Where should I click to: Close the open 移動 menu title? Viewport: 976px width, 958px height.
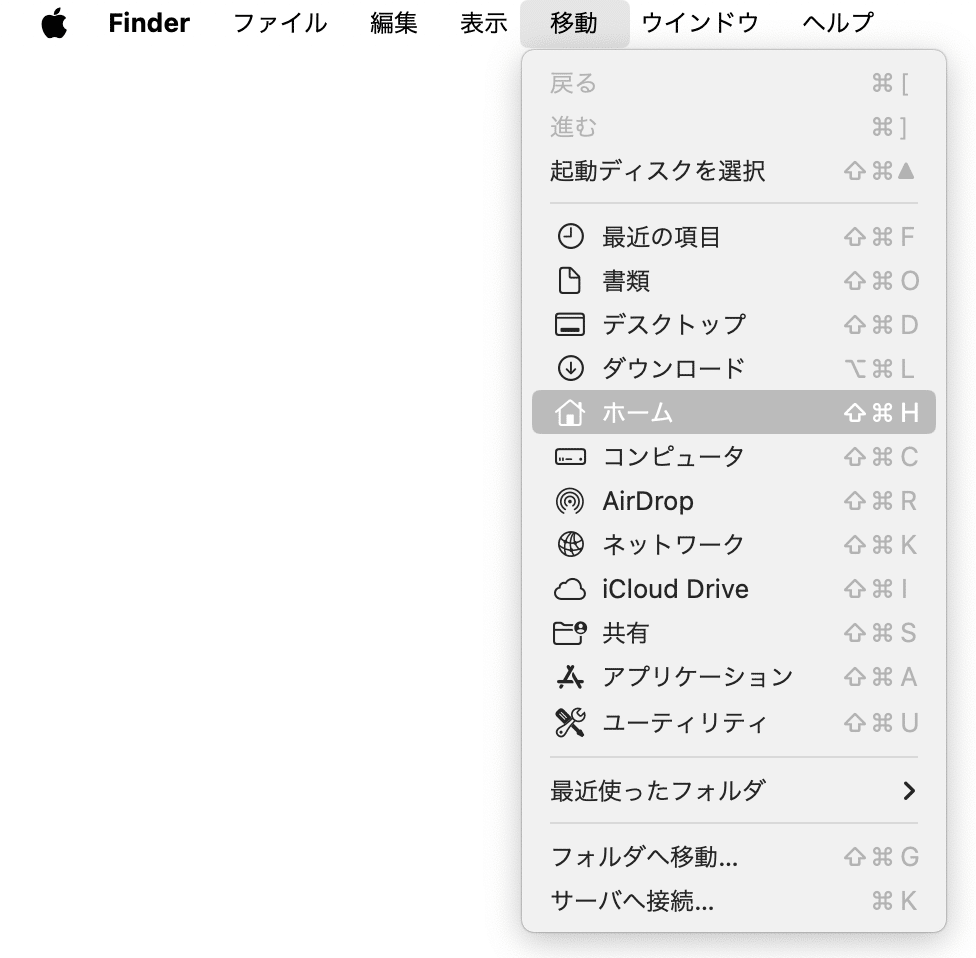[574, 23]
